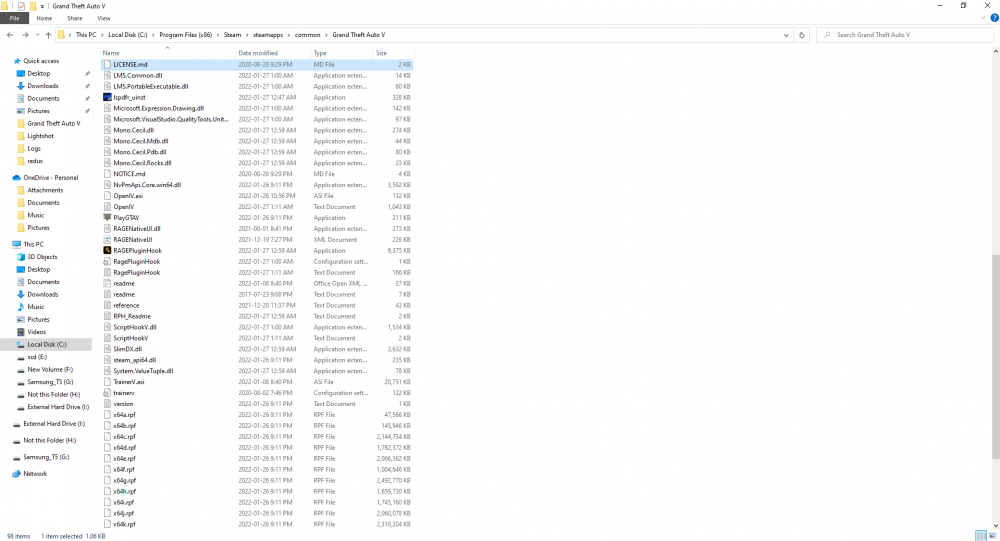Select the steam_api64.dll file
Viewport: 1000px width, 541px height.
coord(257,360)
